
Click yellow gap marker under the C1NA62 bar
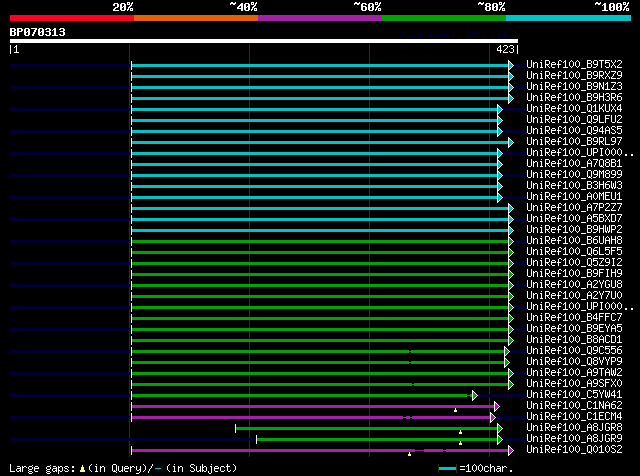456,410
